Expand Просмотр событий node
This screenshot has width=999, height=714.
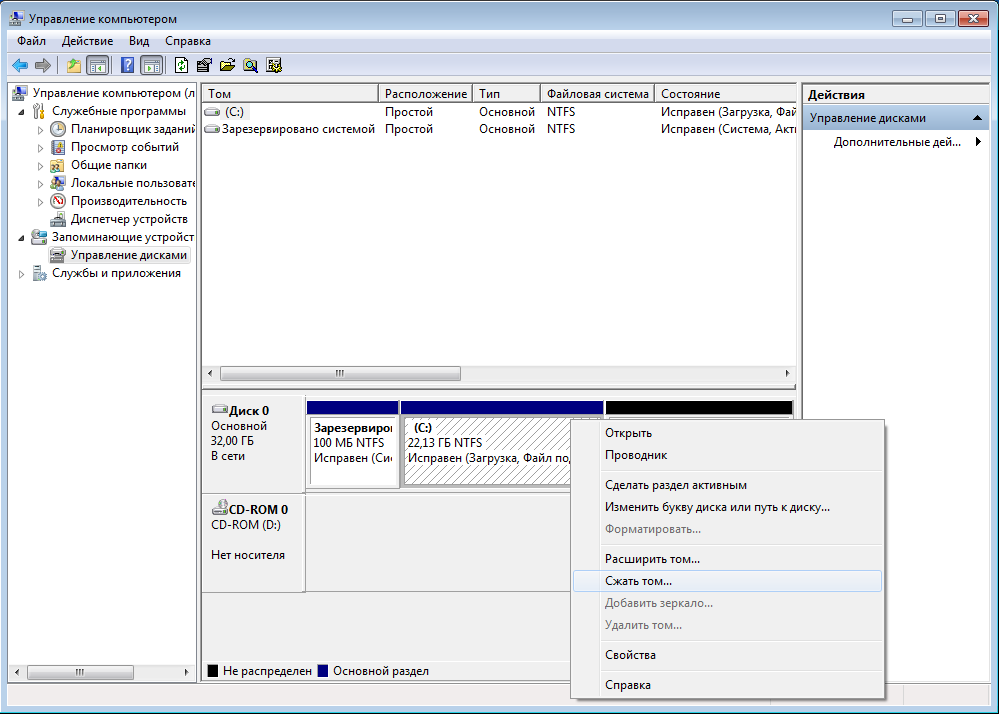coord(40,148)
